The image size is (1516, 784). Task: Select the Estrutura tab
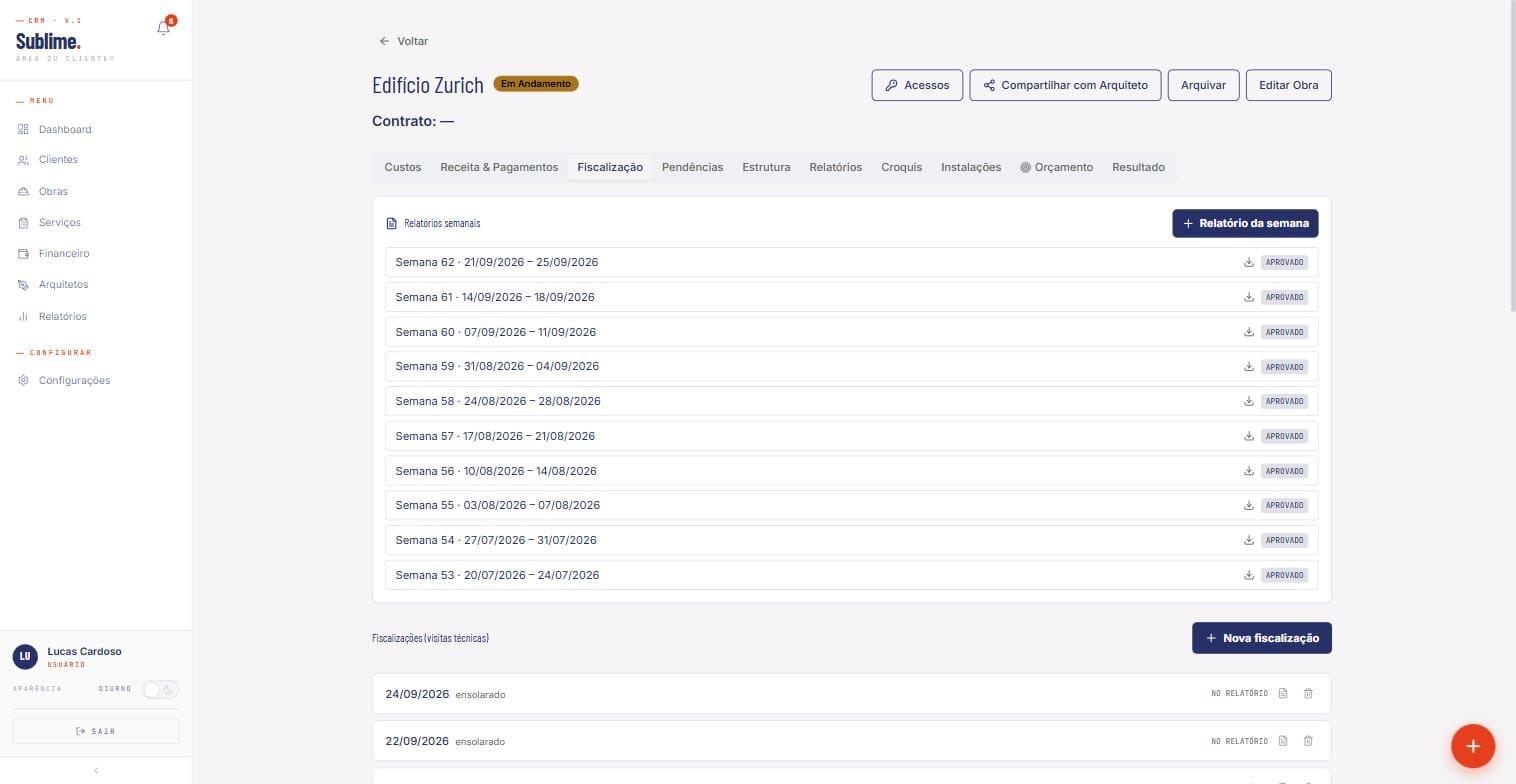766,167
